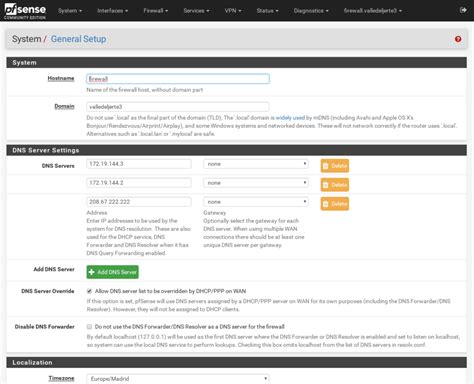
Task: Click the Domain label
Action: (64, 106)
